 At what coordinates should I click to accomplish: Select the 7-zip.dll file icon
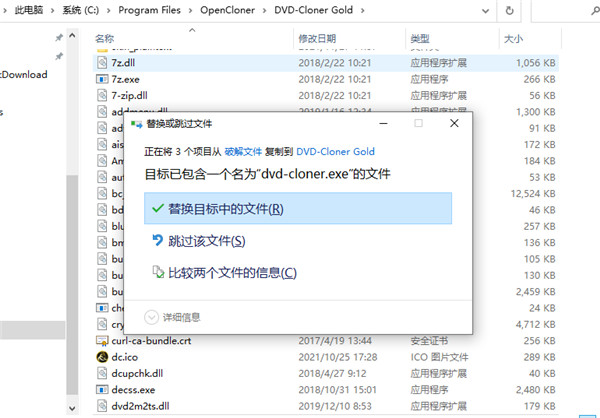point(102,95)
